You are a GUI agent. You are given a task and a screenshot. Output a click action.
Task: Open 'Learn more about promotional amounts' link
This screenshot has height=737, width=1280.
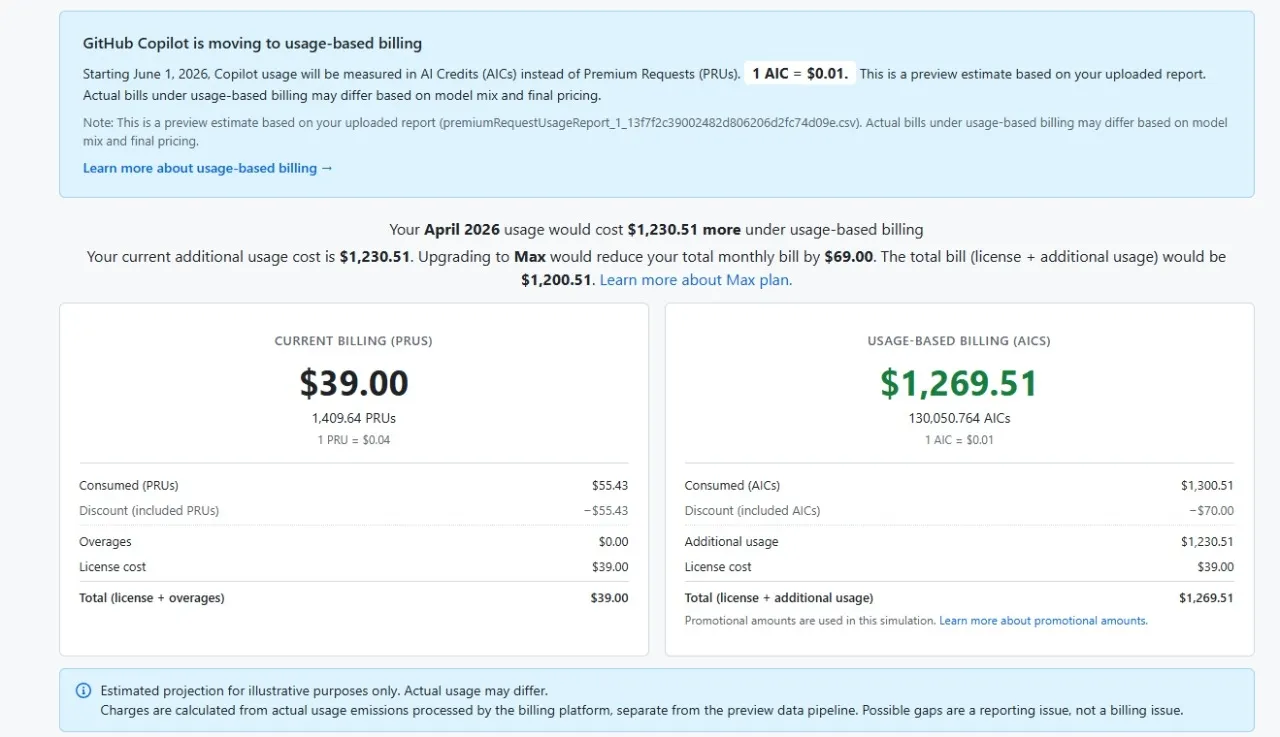tap(1043, 621)
